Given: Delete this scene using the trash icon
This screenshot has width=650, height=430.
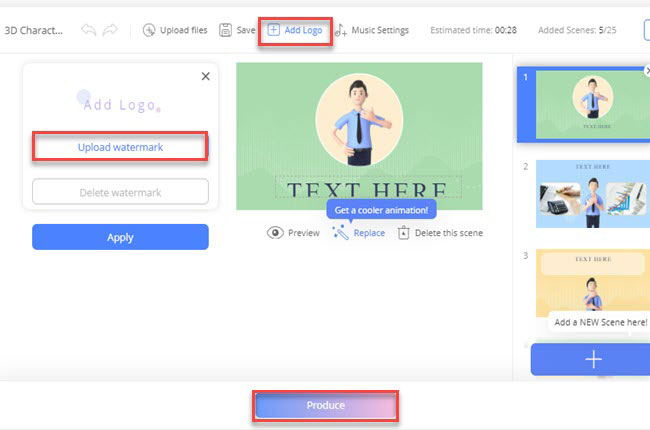Looking at the screenshot, I should coord(403,233).
